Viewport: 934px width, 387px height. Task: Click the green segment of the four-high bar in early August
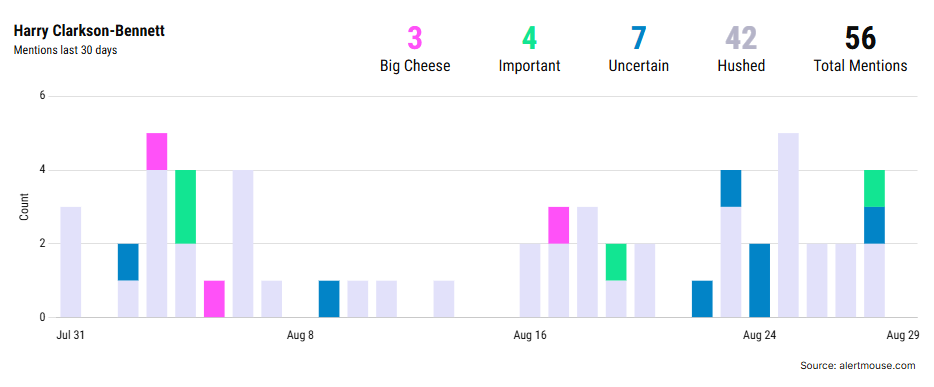(185, 207)
